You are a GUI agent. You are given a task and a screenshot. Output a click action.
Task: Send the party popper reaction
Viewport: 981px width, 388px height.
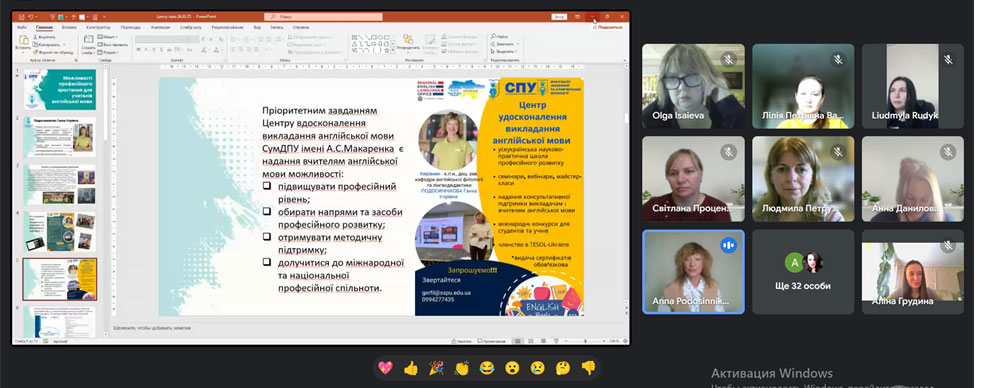pos(436,368)
